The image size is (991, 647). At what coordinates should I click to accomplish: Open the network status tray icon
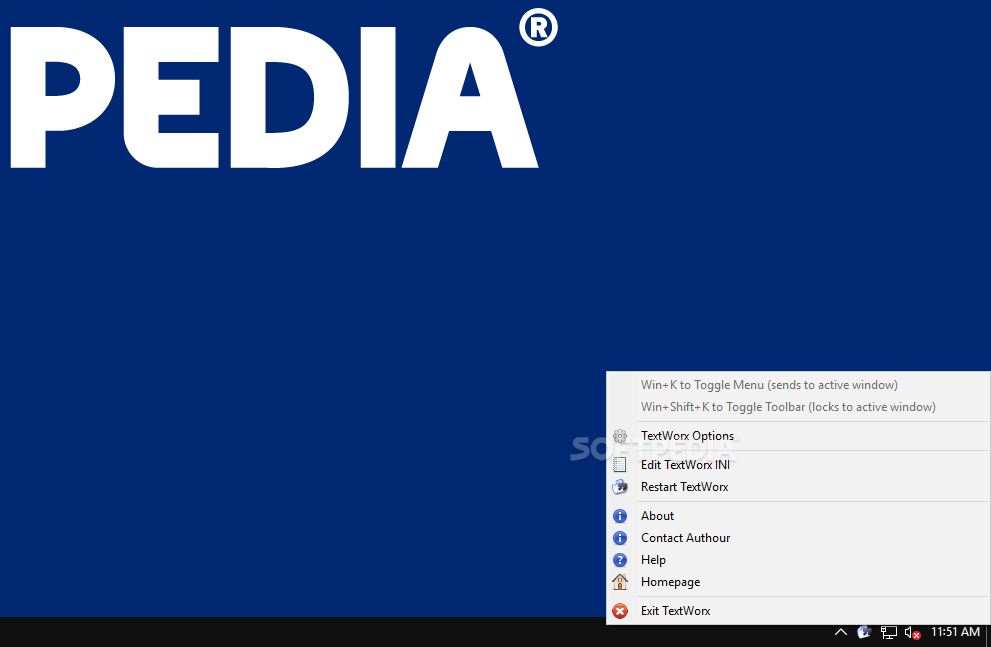889,632
